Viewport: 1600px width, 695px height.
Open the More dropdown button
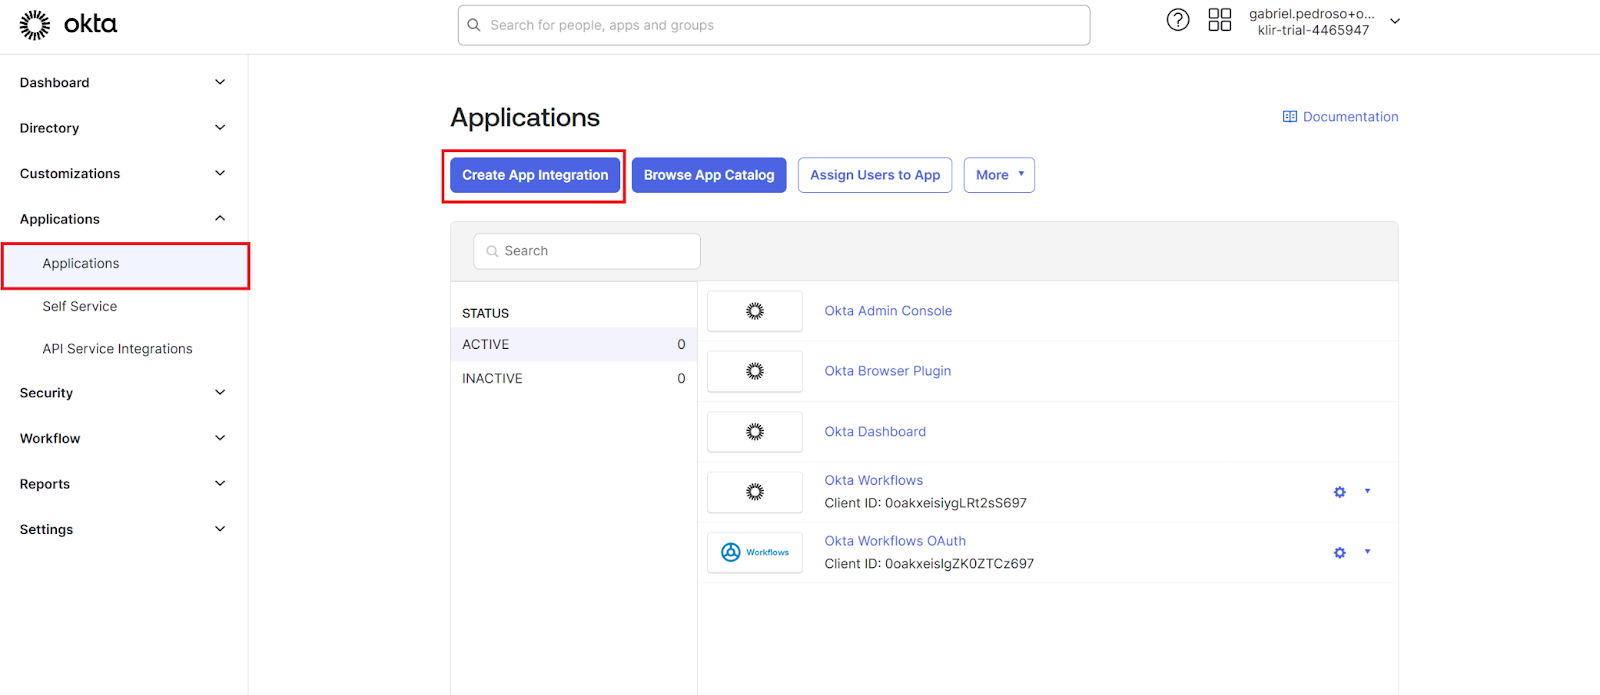coord(998,175)
